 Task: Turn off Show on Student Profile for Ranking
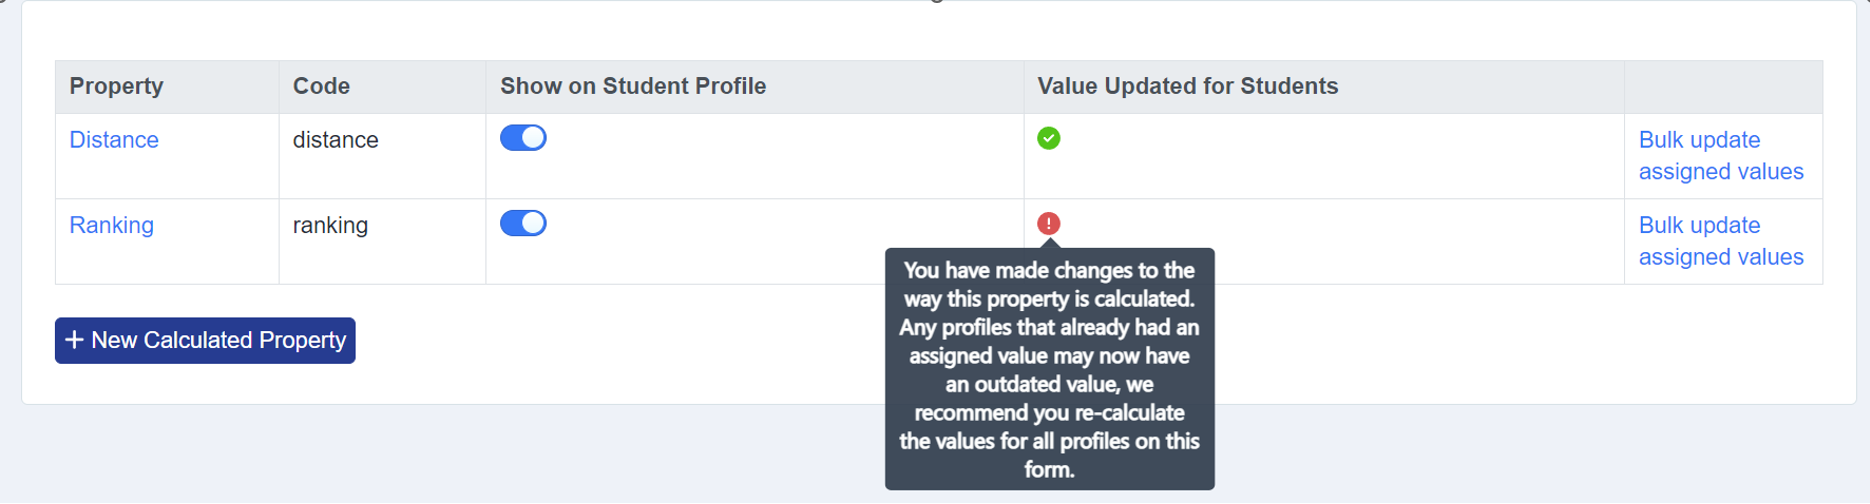coord(523,223)
